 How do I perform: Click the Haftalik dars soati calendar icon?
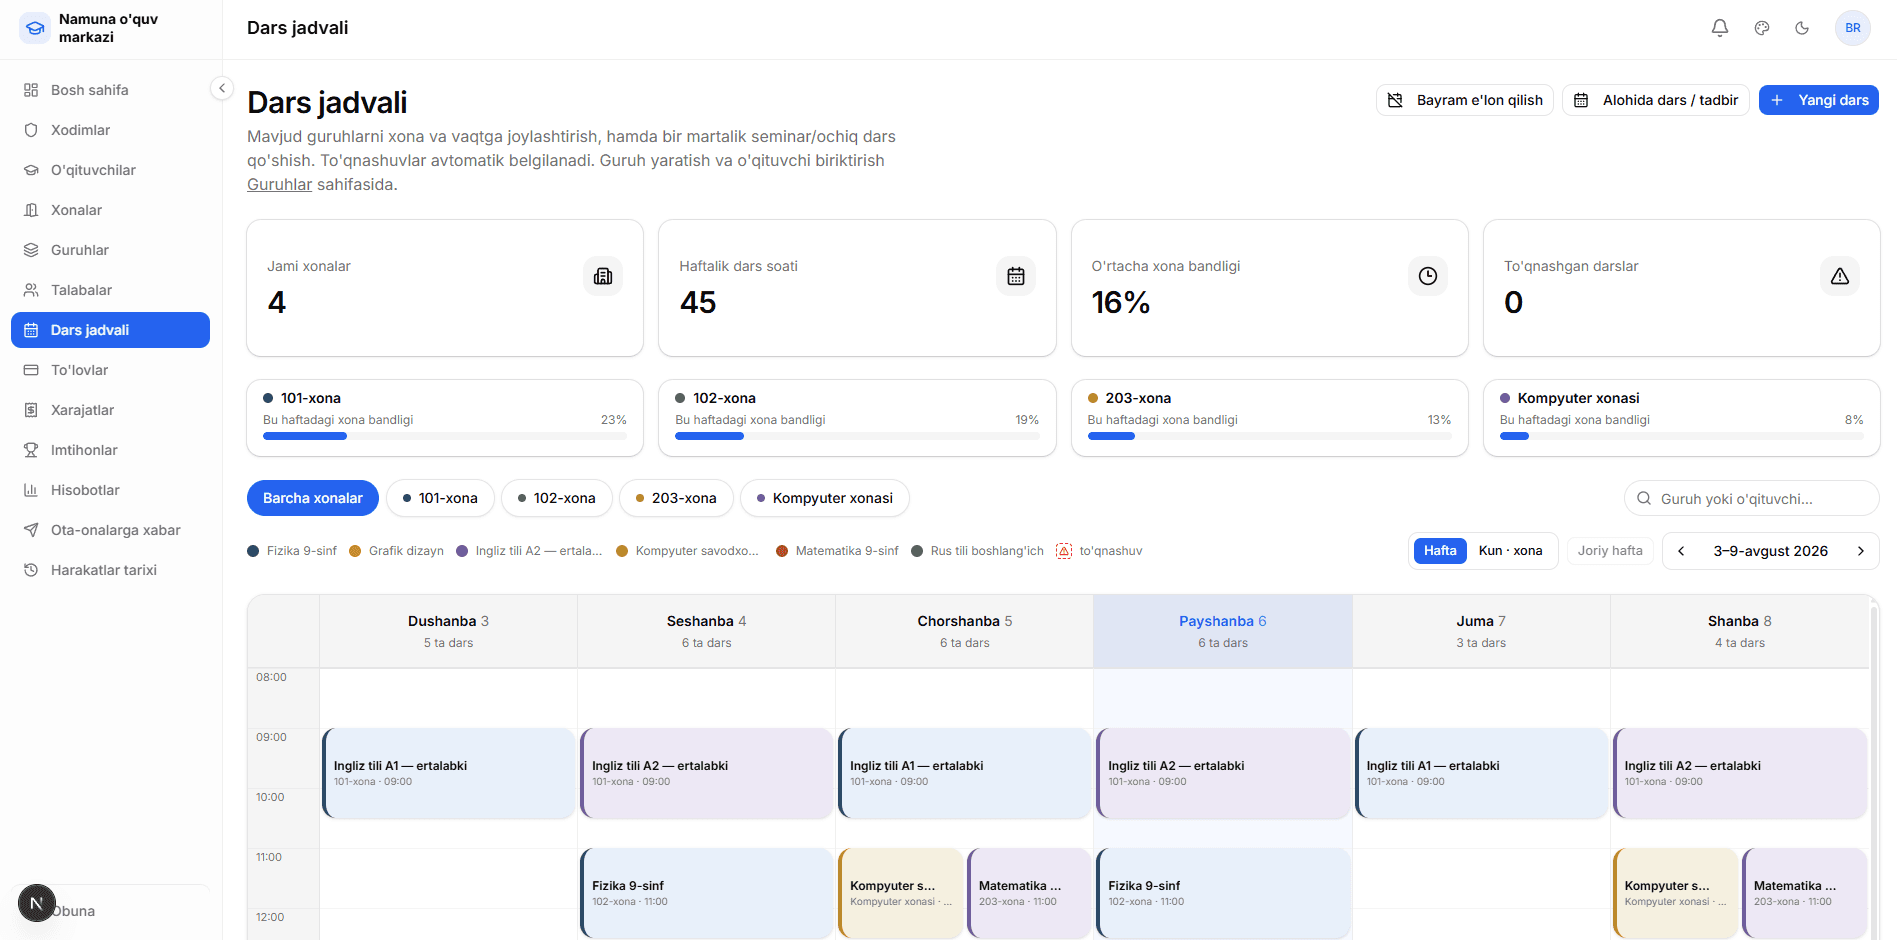pos(1016,276)
